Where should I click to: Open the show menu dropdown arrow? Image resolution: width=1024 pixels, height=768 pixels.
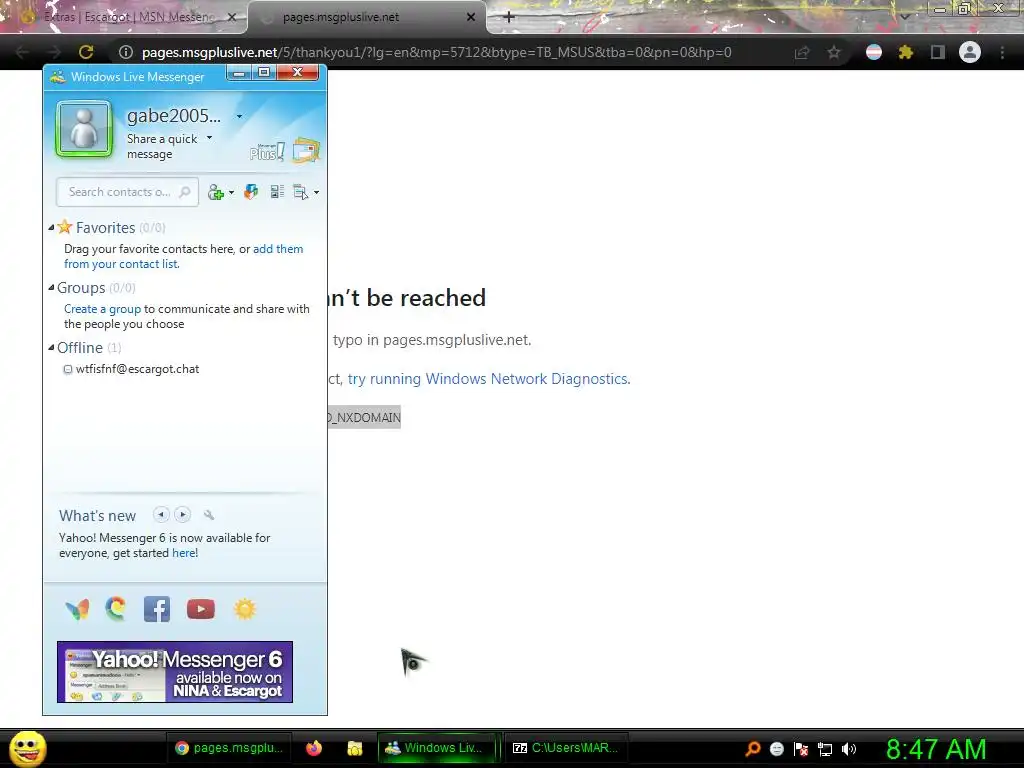click(317, 193)
